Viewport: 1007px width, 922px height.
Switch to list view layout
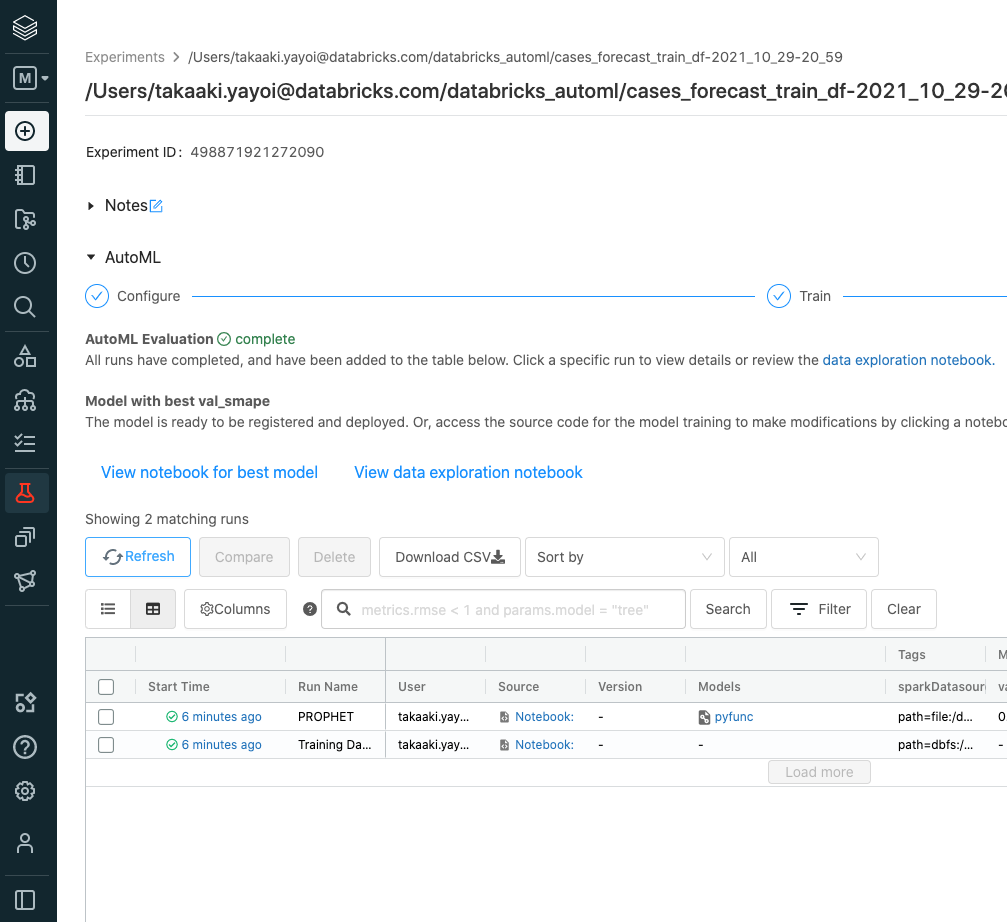pyautogui.click(x=108, y=609)
